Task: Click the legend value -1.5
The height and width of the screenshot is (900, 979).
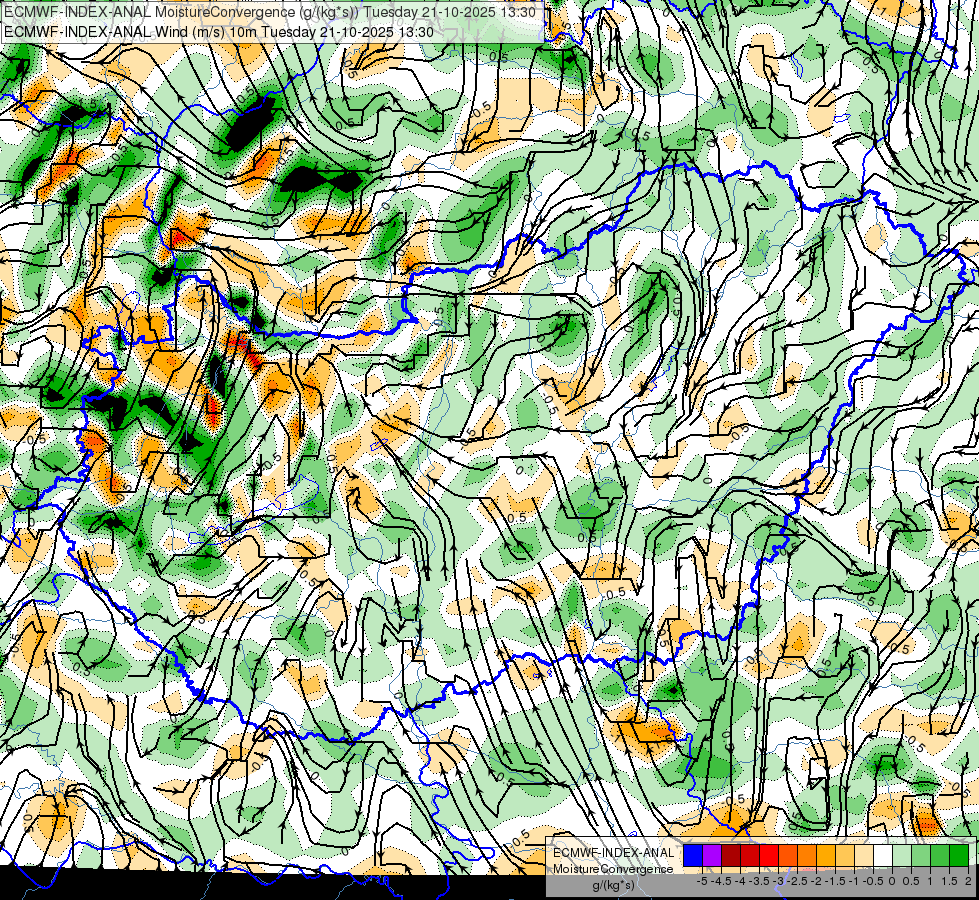Action: (x=835, y=881)
